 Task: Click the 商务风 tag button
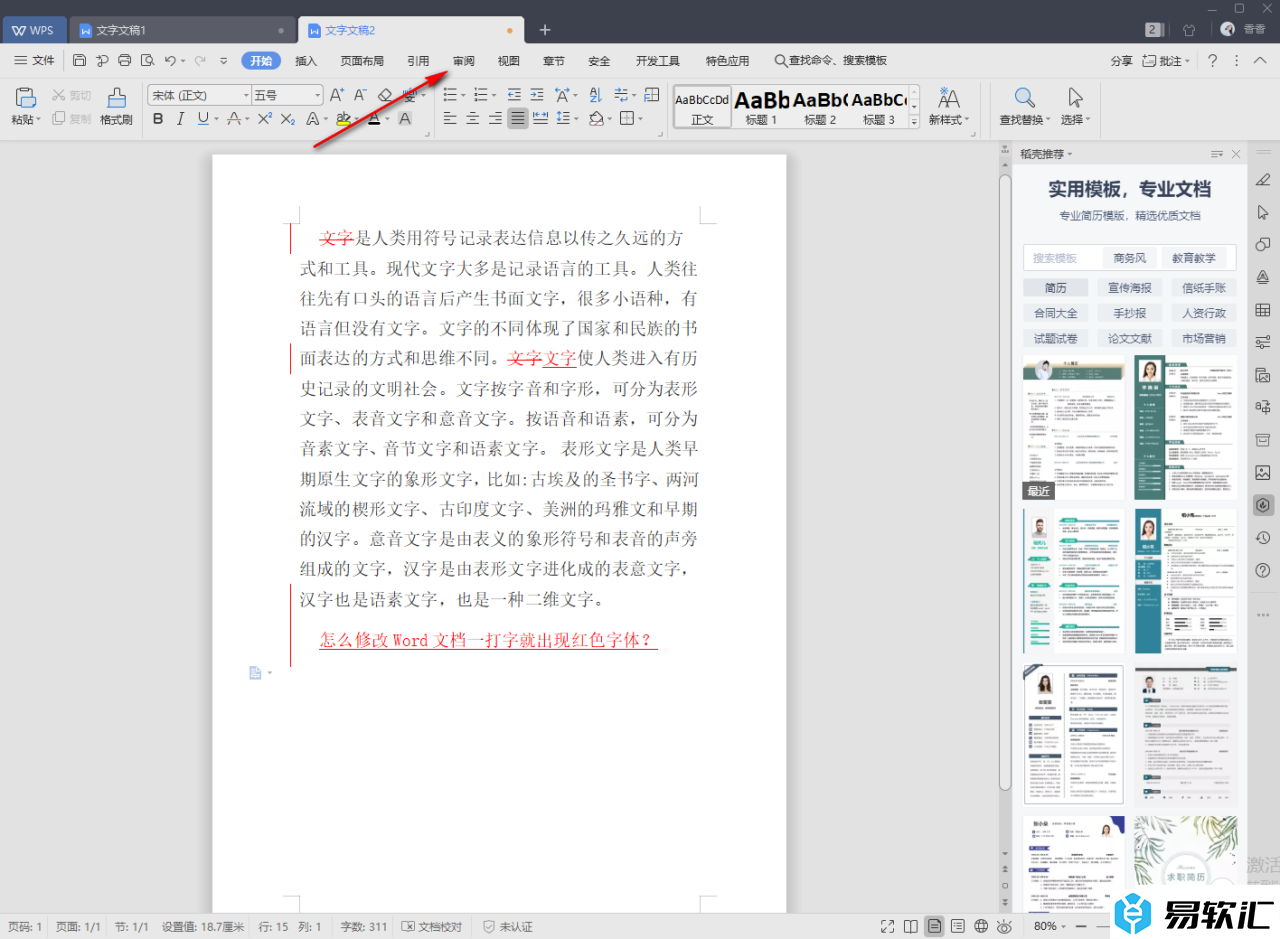coord(1130,258)
